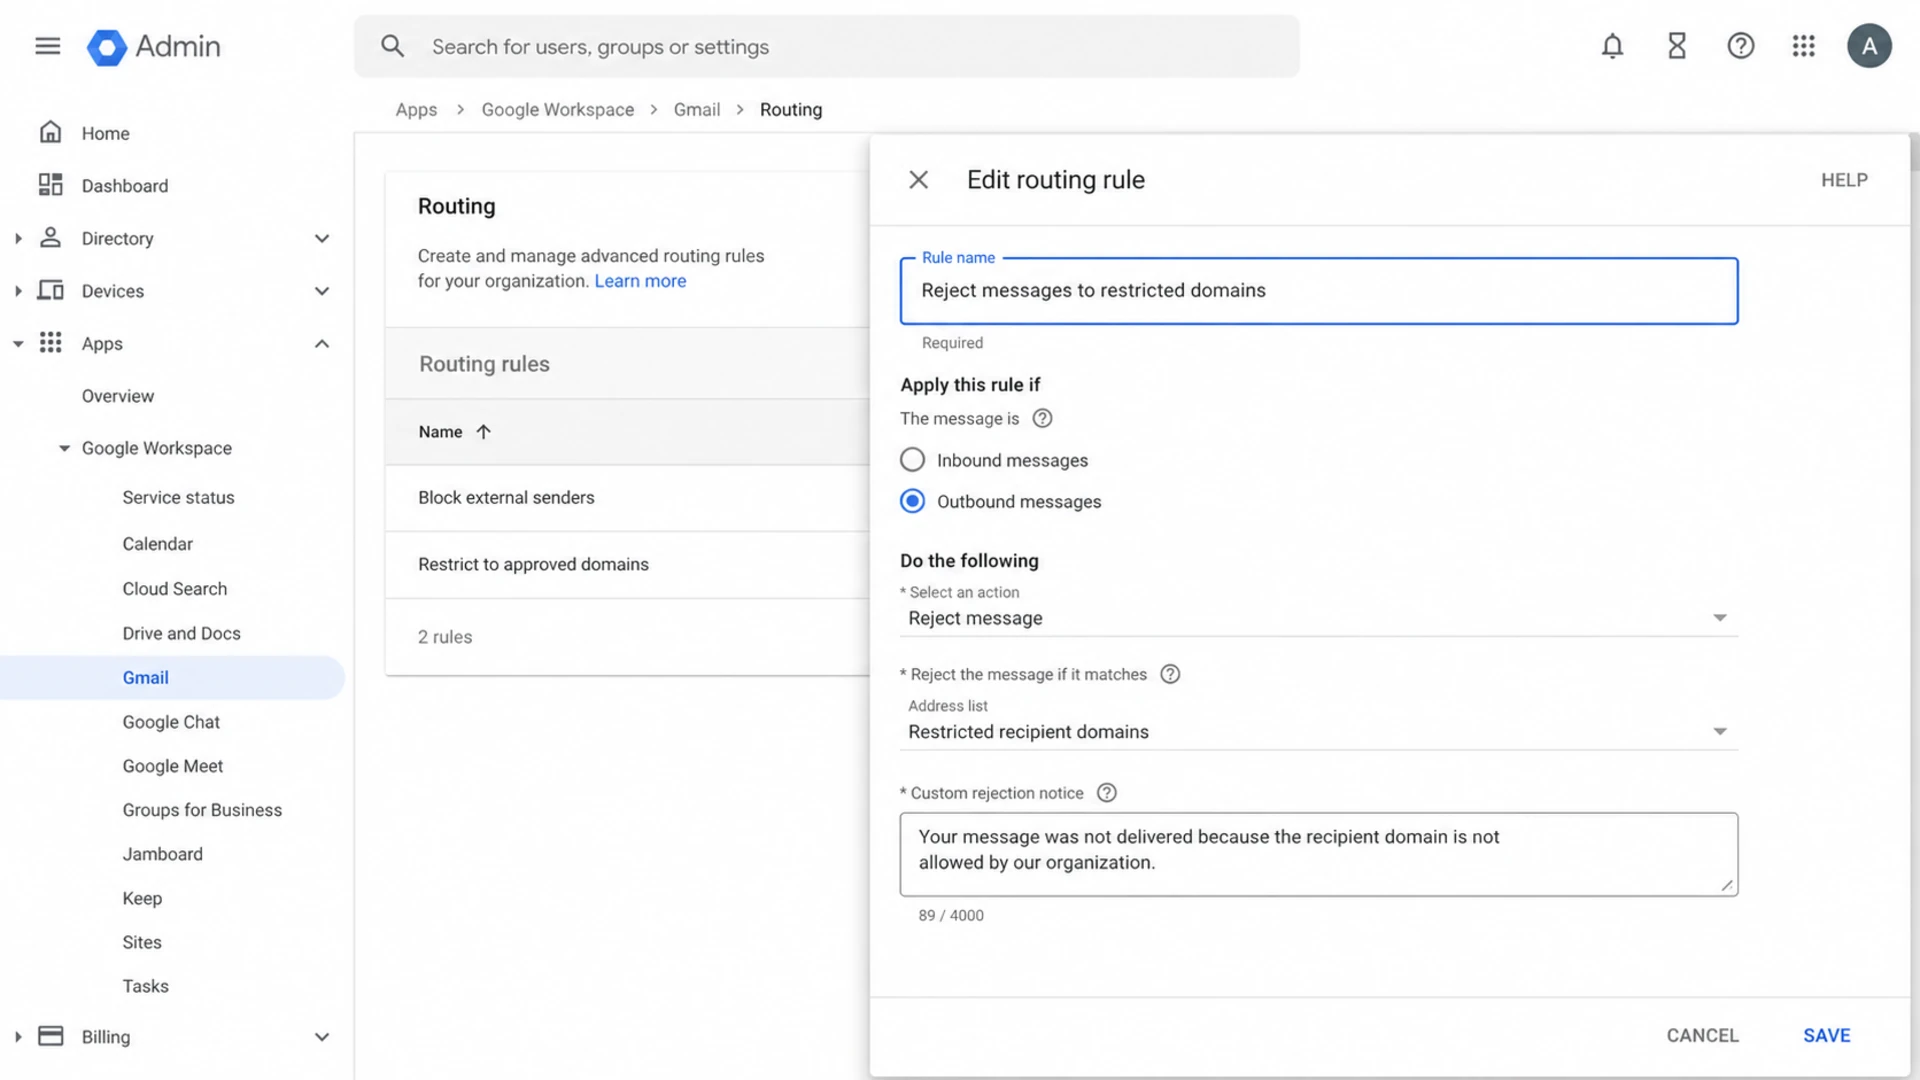Click the Rule name input field
The height and width of the screenshot is (1080, 1920).
tap(1318, 291)
